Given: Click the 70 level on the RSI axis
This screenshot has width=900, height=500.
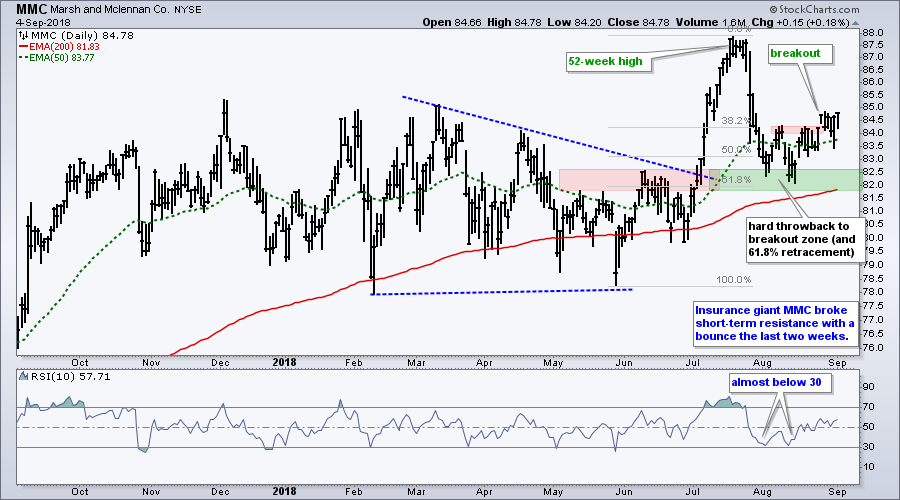Looking at the screenshot, I should (868, 407).
